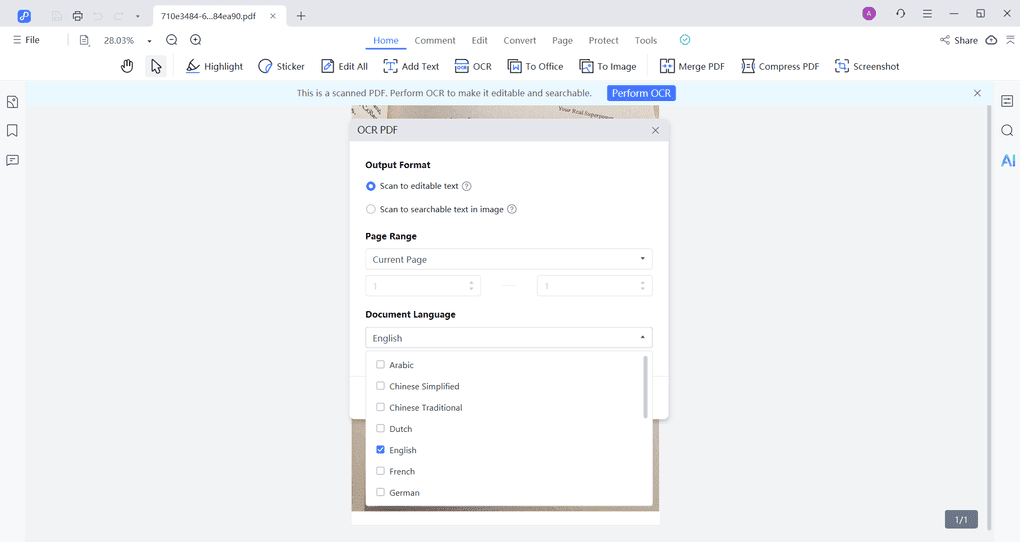Open the thumbnails panel in left sidebar
The width and height of the screenshot is (1020, 542).
(x=12, y=102)
